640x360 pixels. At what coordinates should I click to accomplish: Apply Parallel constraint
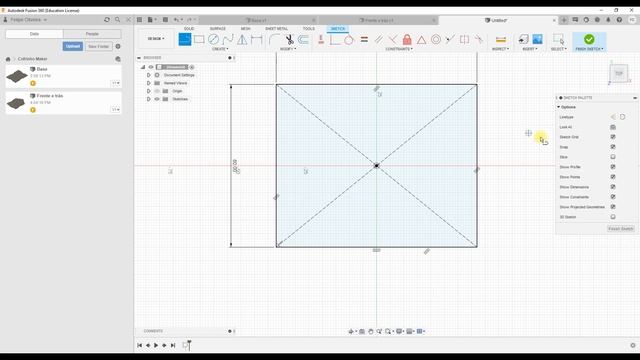(x=378, y=40)
